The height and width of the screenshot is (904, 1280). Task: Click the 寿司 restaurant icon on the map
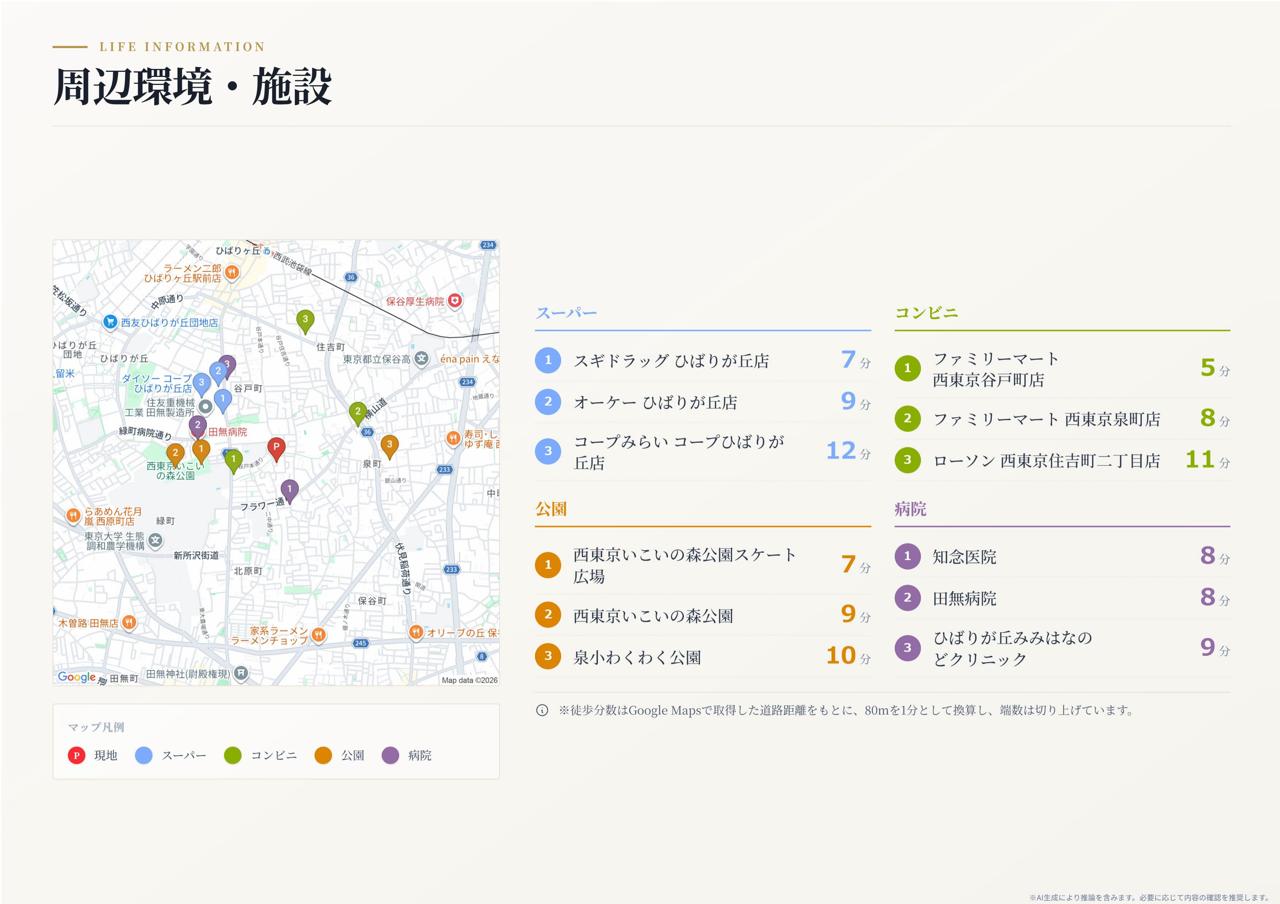pos(453,438)
